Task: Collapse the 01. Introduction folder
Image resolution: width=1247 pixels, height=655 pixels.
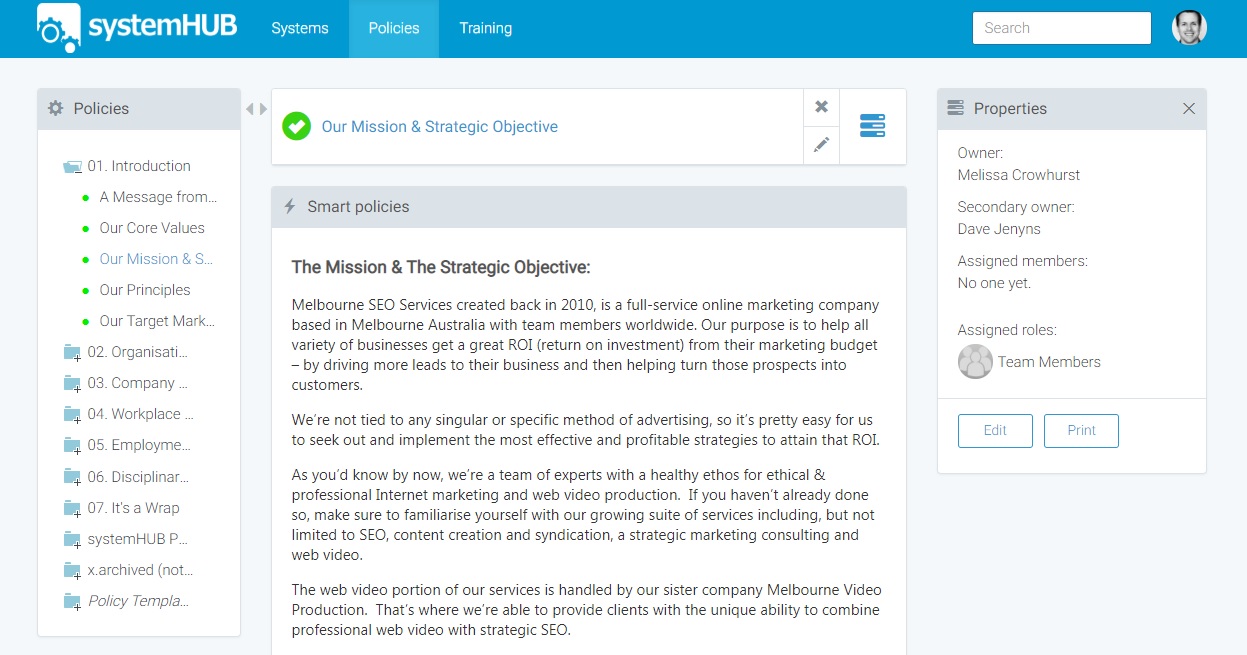Action: (x=72, y=167)
